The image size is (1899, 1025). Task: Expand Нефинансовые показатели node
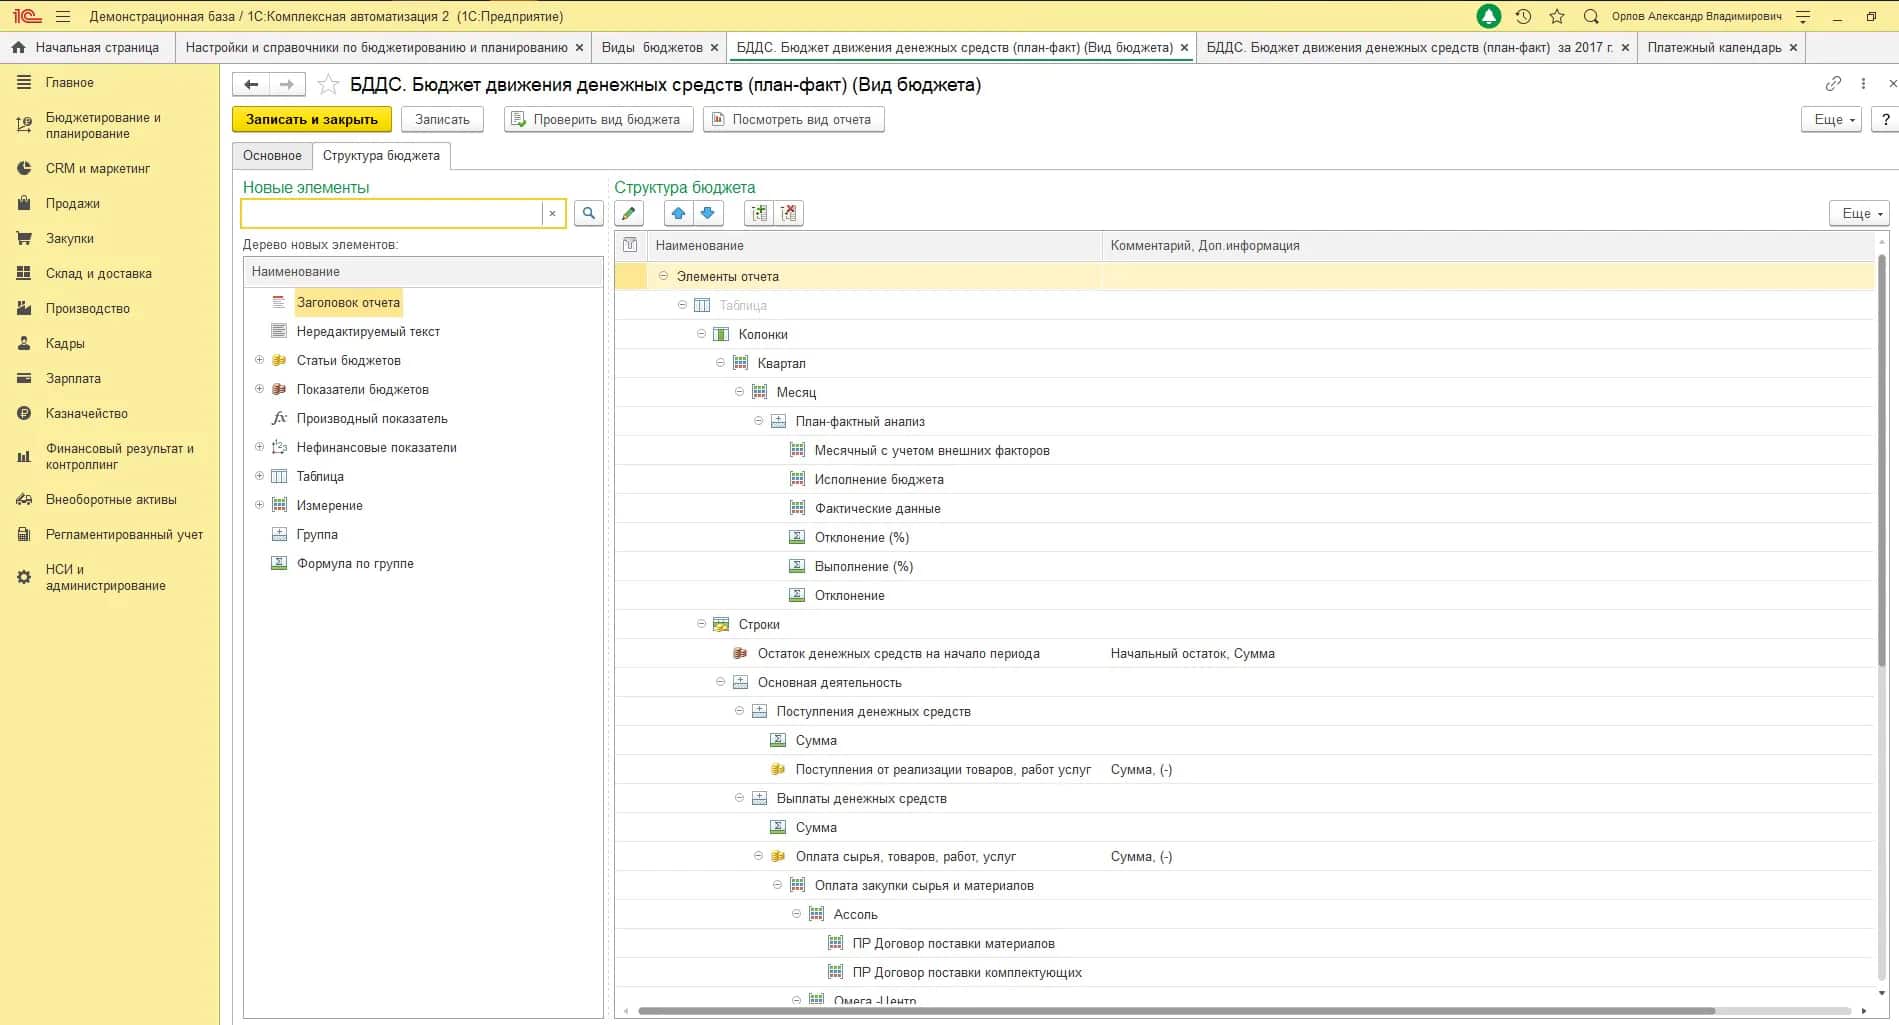pyautogui.click(x=259, y=447)
